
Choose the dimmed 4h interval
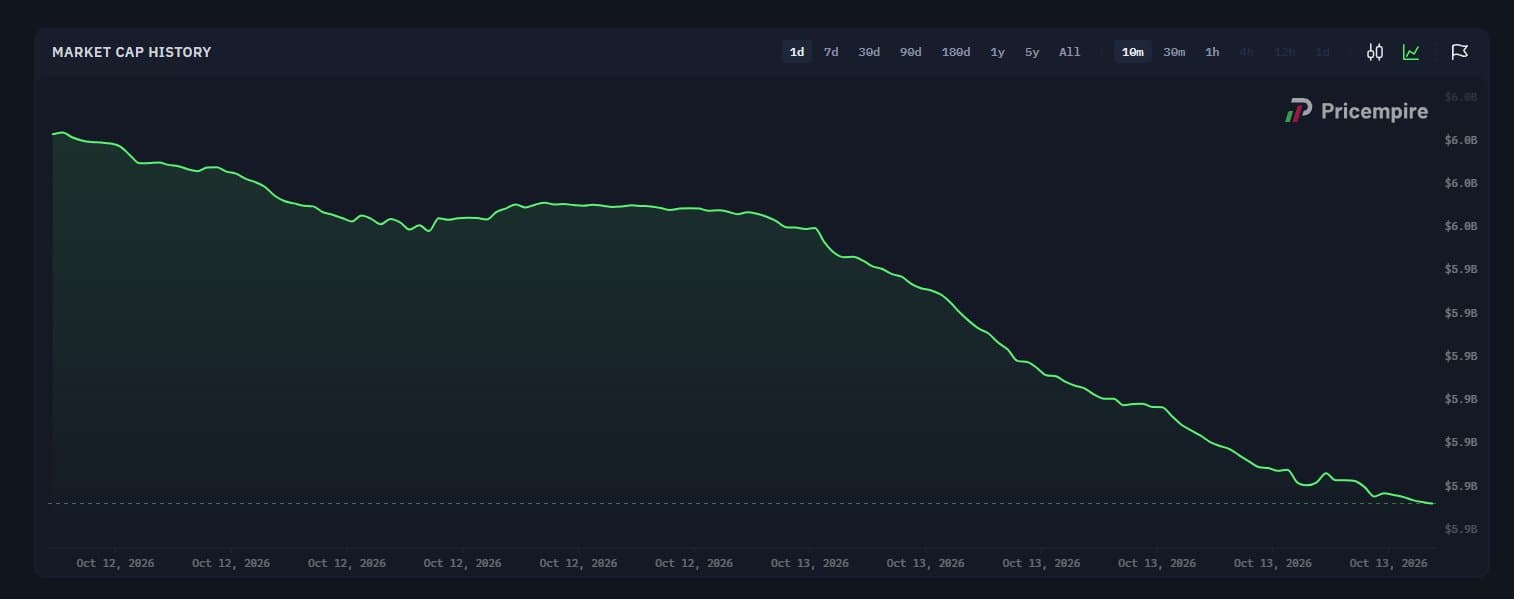pyautogui.click(x=1246, y=52)
